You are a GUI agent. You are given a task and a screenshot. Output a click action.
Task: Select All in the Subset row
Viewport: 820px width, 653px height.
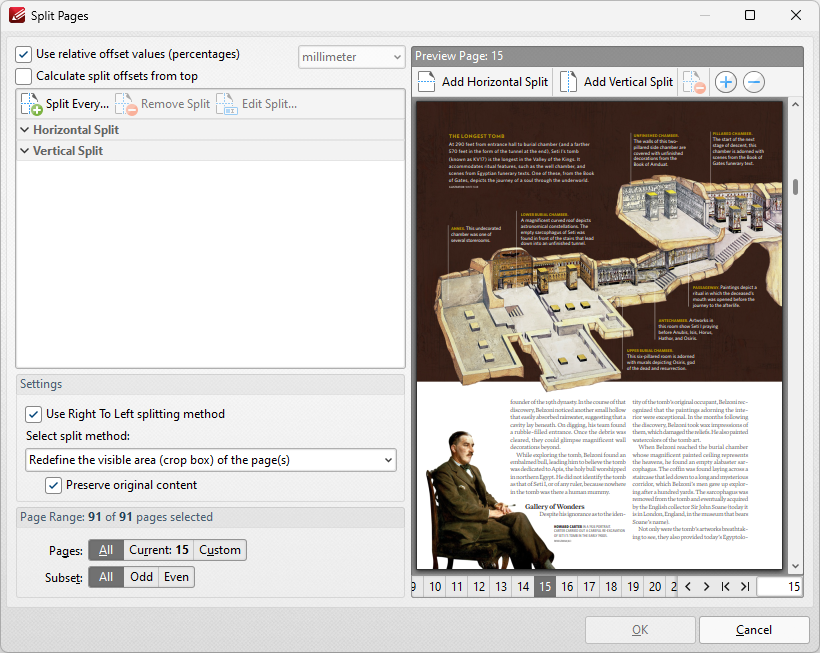tap(106, 577)
